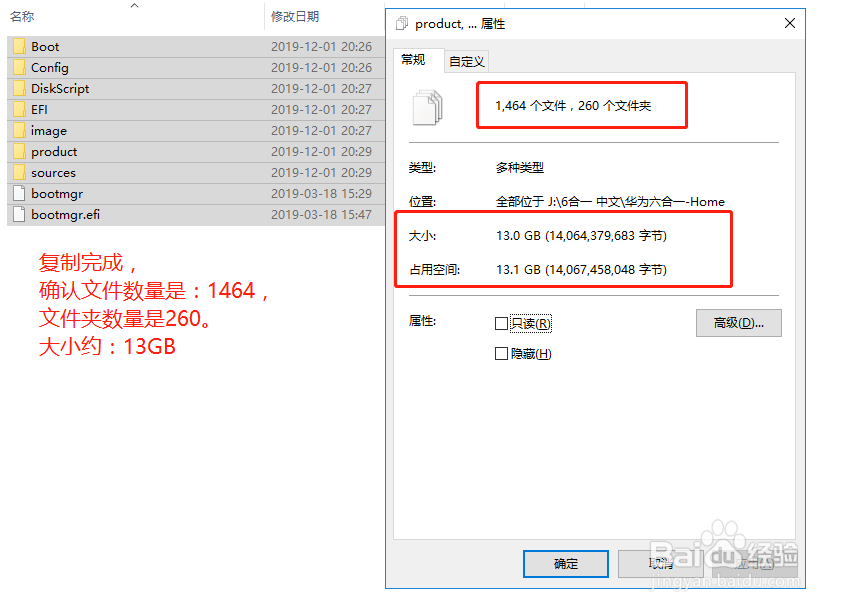Select the Boot folder icon
The image size is (847, 610).
pyautogui.click(x=19, y=46)
